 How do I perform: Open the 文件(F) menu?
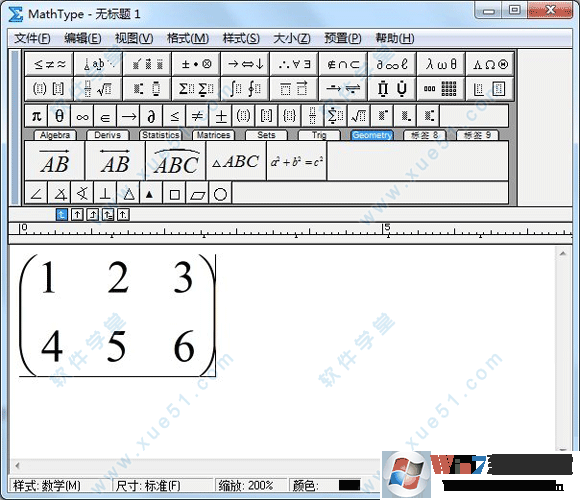pyautogui.click(x=32, y=38)
